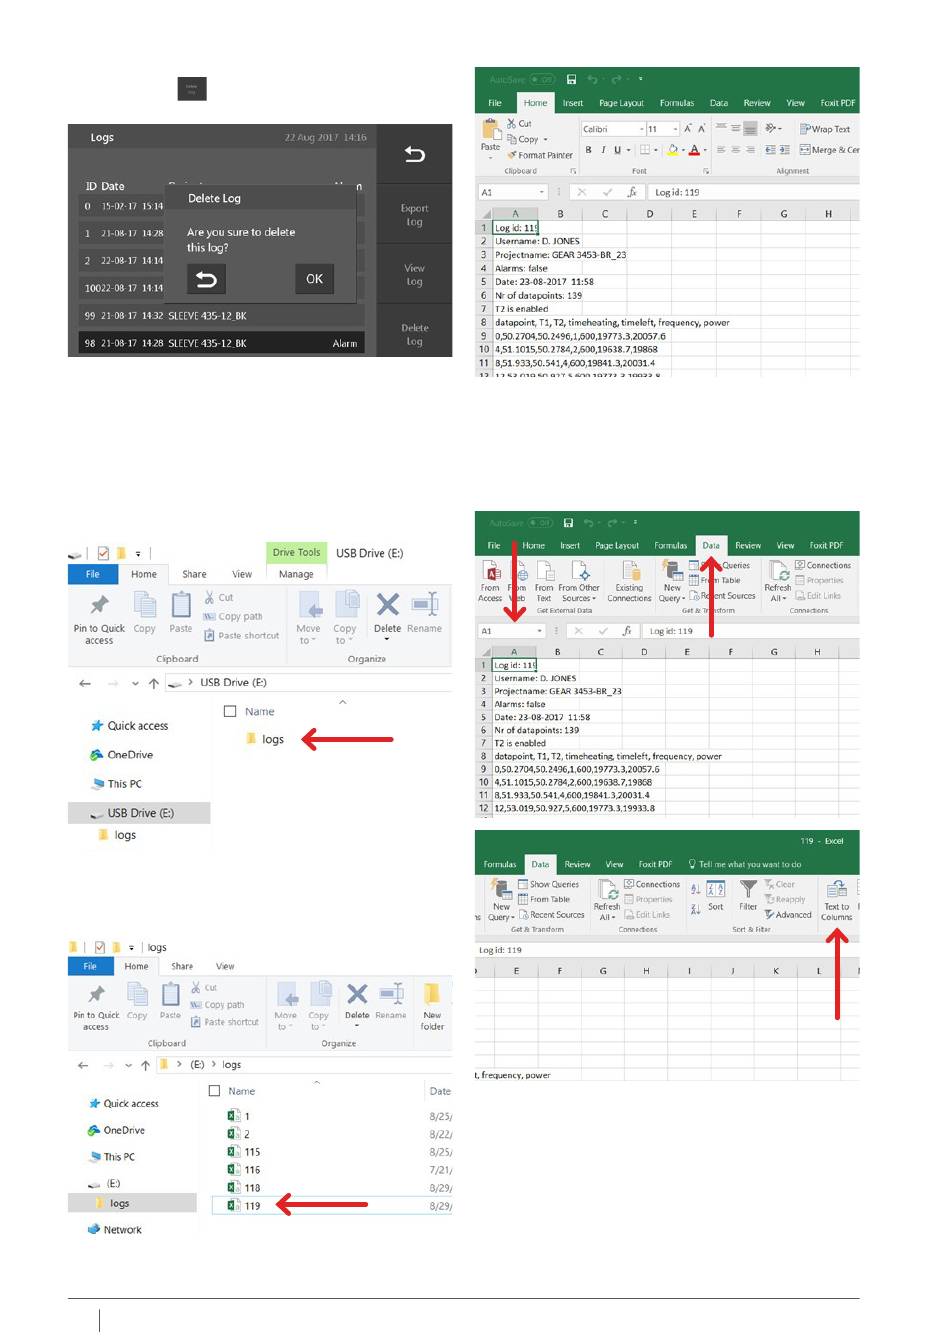The height and width of the screenshot is (1344, 950).
Task: Click Cut in the Home-tab Excel ribbon
Action: pyautogui.click(x=519, y=124)
